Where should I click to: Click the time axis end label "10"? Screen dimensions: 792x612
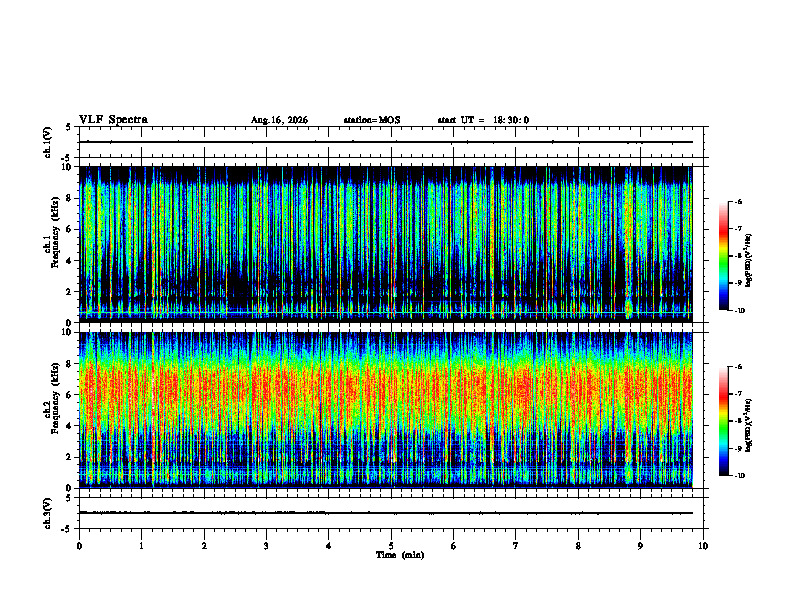(x=703, y=546)
